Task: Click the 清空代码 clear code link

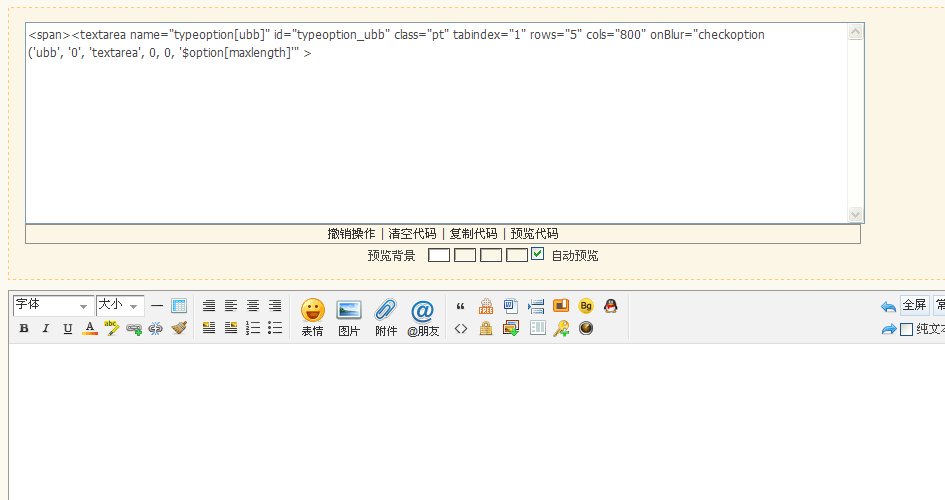Action: 412,234
